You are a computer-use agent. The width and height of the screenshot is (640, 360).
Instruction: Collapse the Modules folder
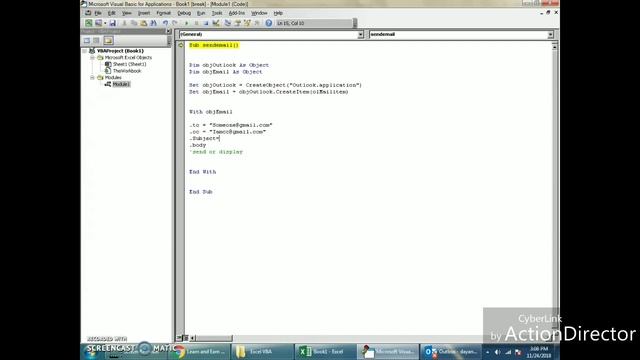pyautogui.click(x=93, y=78)
